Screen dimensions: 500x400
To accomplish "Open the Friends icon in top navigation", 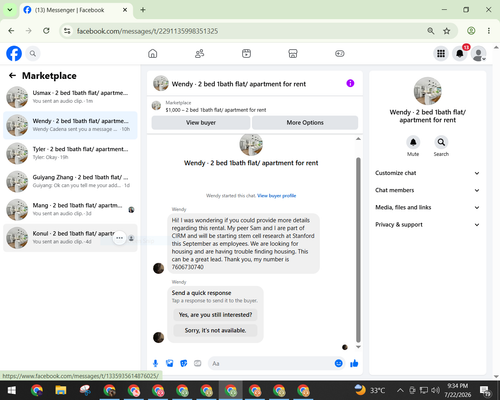I will point(199,53).
